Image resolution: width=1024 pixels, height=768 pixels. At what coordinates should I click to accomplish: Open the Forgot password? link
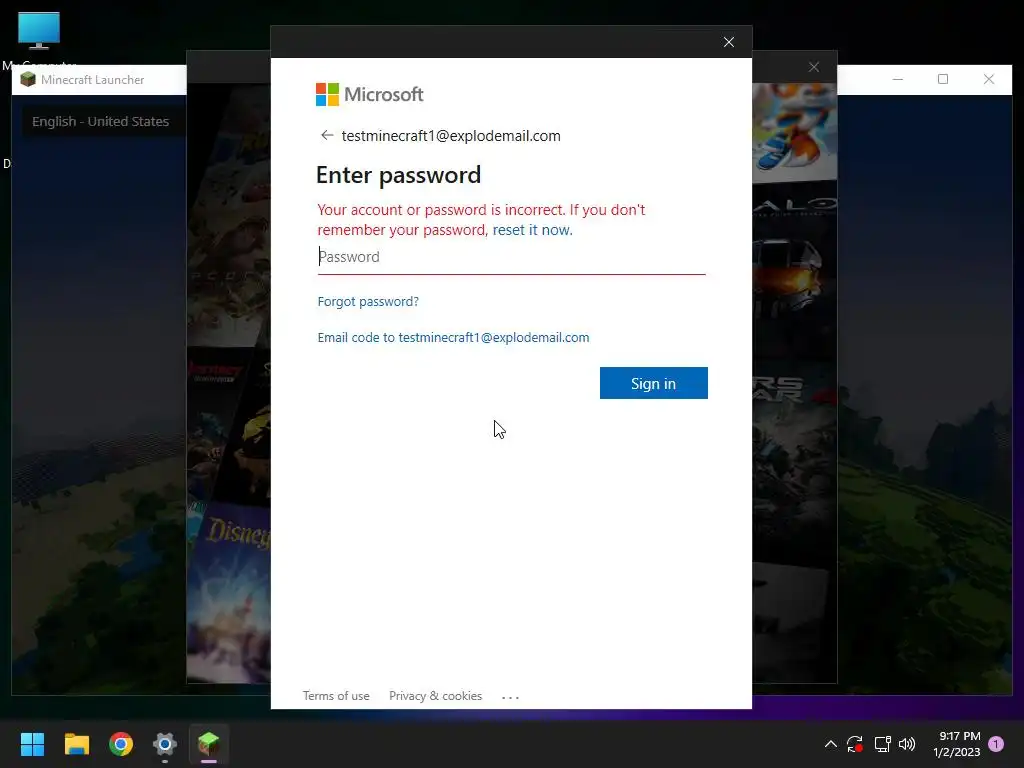368,301
